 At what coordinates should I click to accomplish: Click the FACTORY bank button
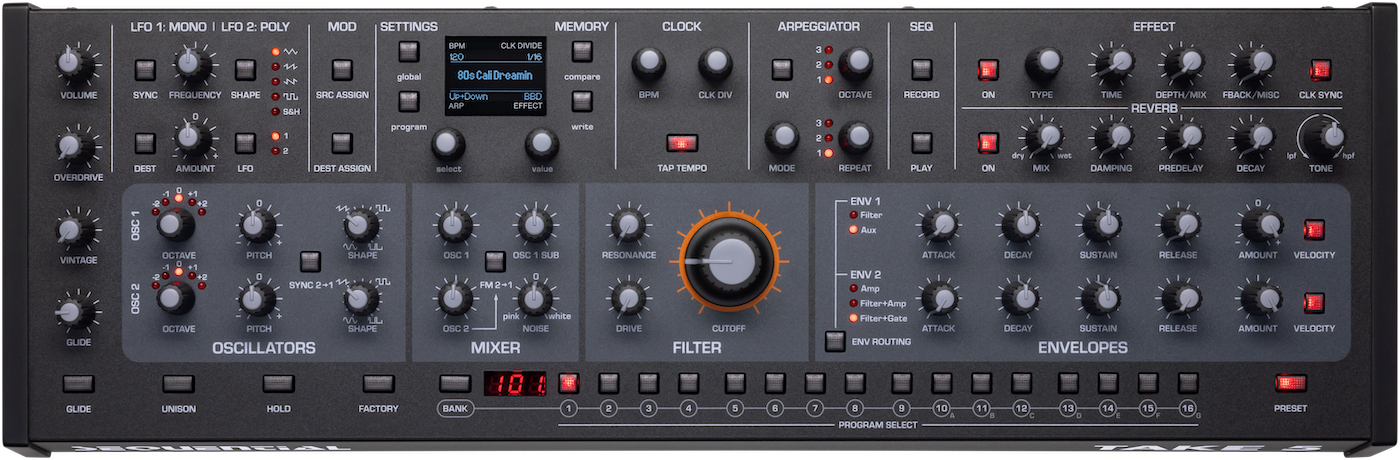point(378,384)
